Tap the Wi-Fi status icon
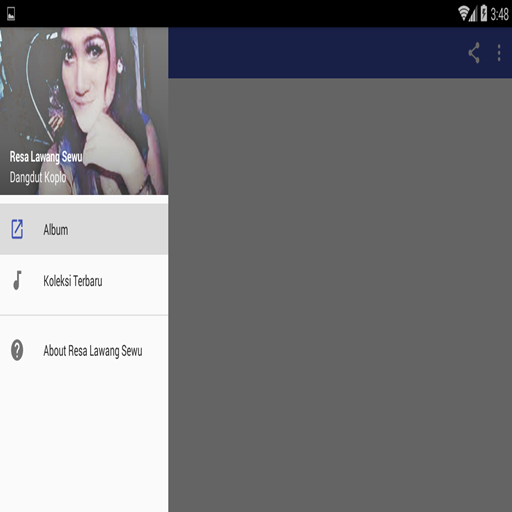The width and height of the screenshot is (512, 512). [x=463, y=13]
